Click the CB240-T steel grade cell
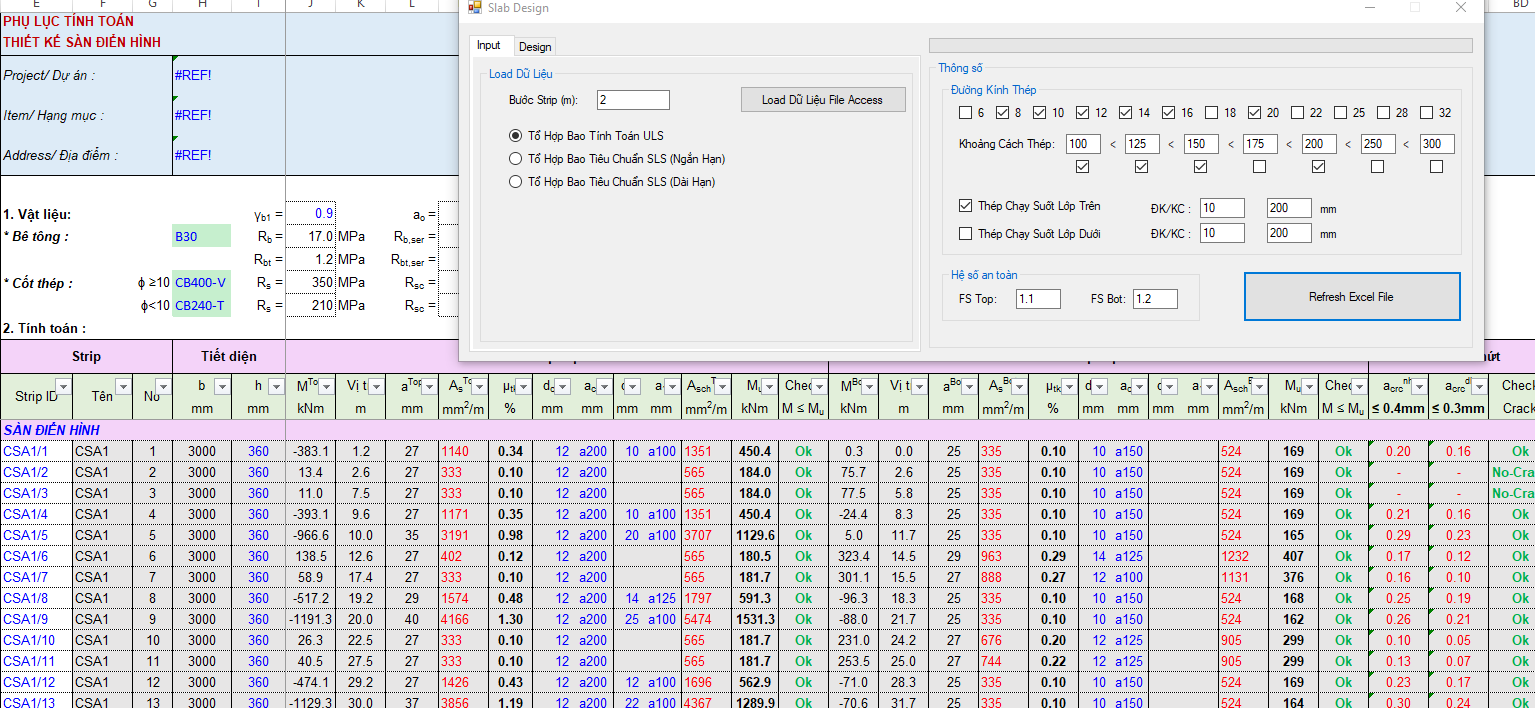The width and height of the screenshot is (1535, 708). pyautogui.click(x=201, y=305)
